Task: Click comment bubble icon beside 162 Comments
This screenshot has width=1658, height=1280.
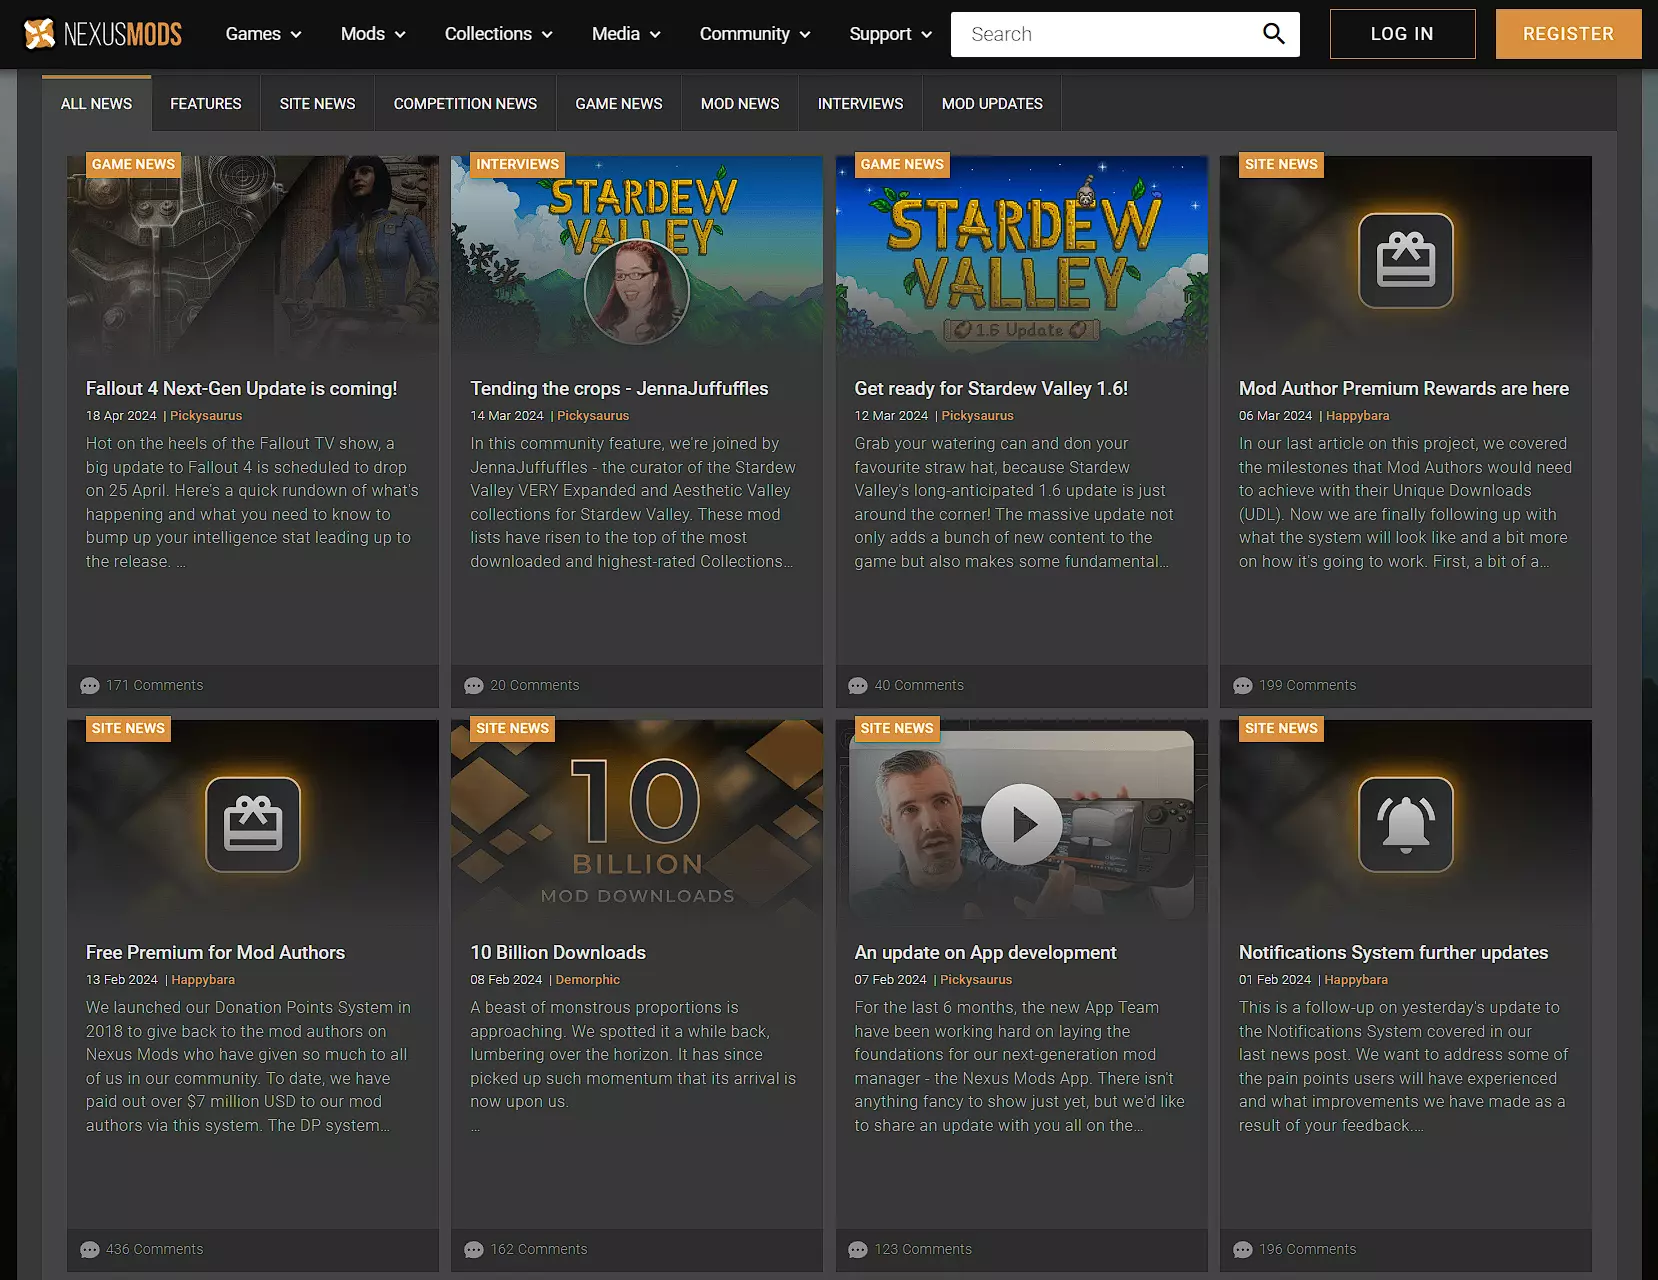Action: (x=474, y=1250)
